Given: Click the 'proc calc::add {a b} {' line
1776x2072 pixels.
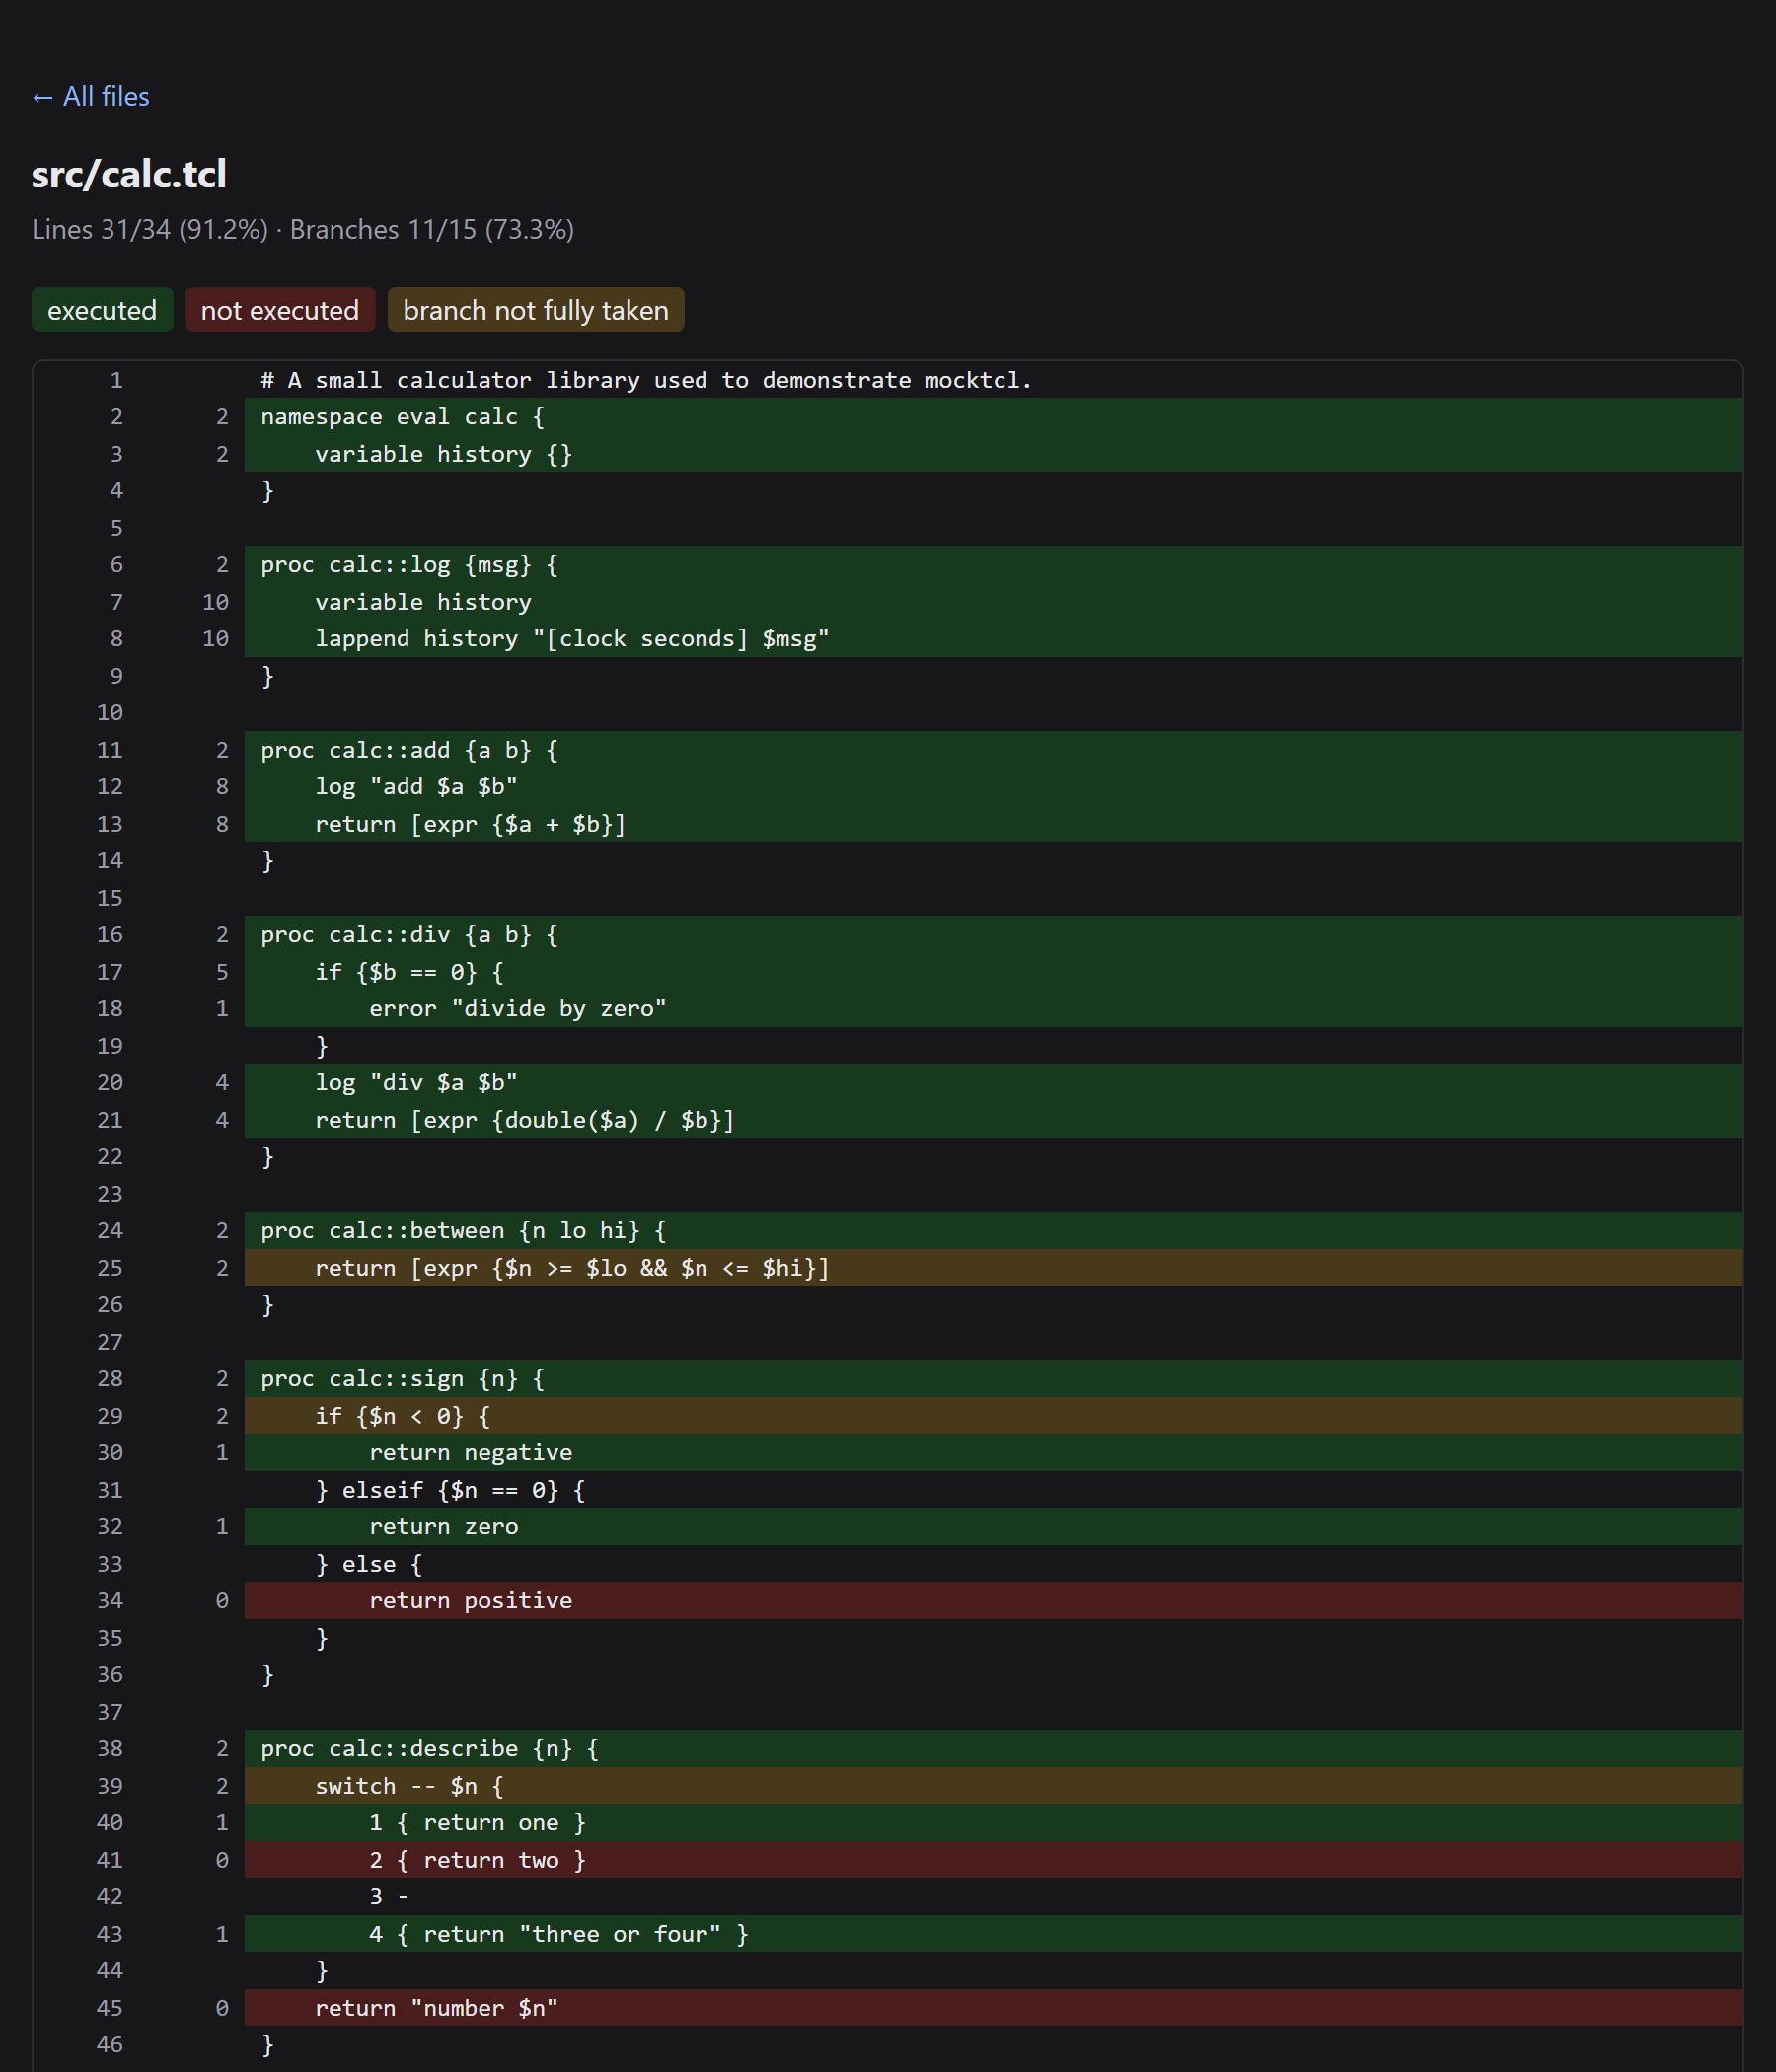Looking at the screenshot, I should [x=994, y=750].
